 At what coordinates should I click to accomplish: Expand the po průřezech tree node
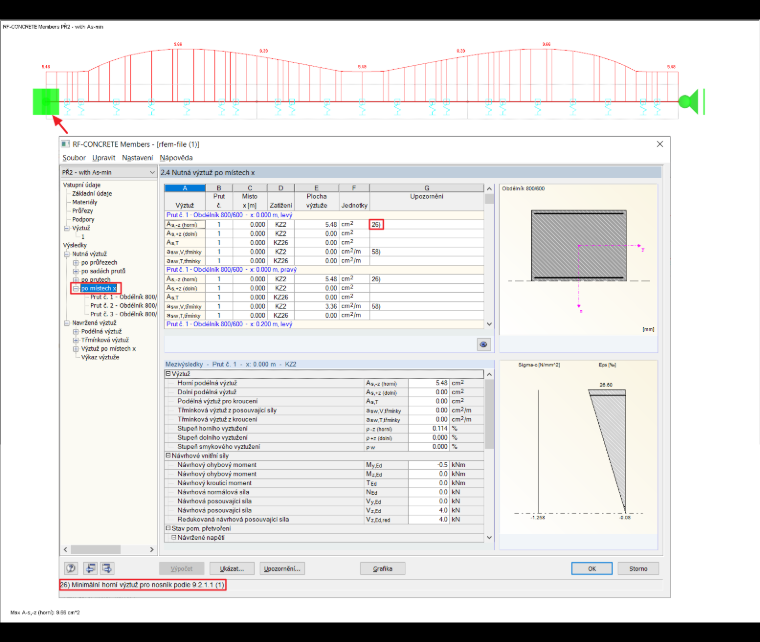point(76,263)
